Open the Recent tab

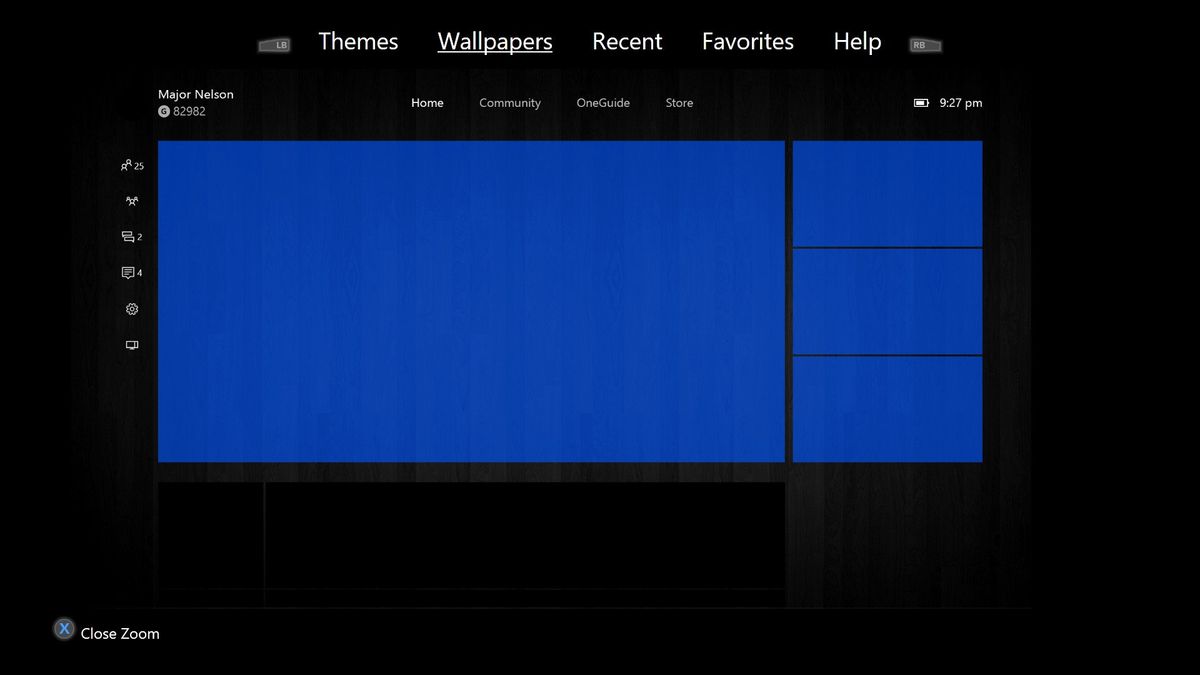pos(627,41)
